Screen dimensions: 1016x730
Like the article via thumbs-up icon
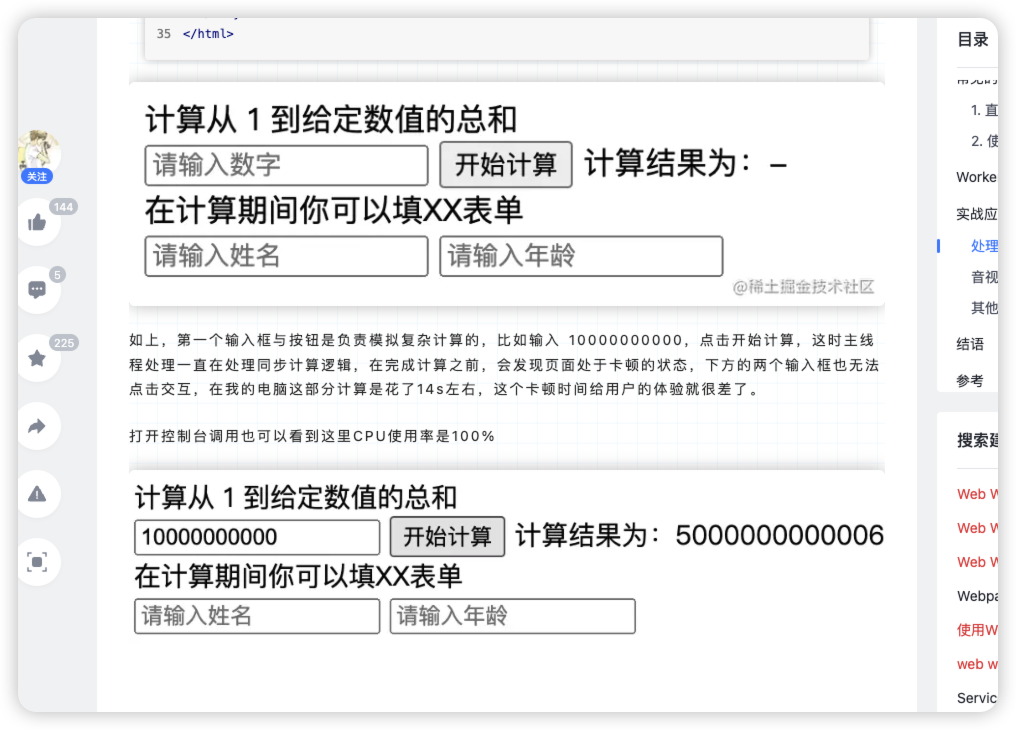point(38,222)
